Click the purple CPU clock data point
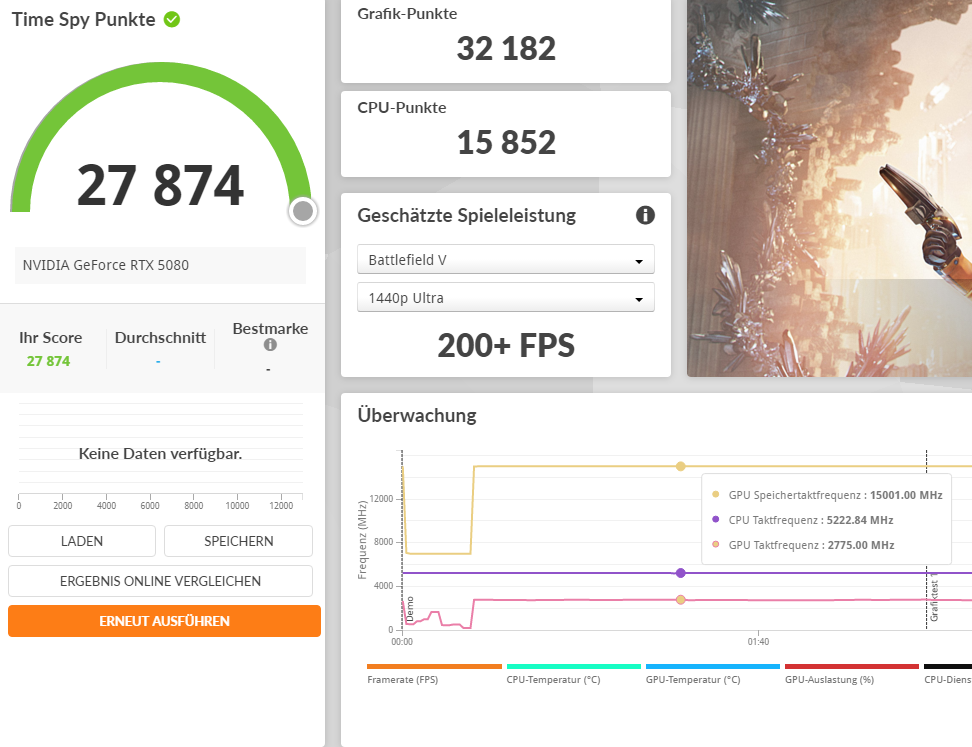972x747 pixels. tap(681, 573)
